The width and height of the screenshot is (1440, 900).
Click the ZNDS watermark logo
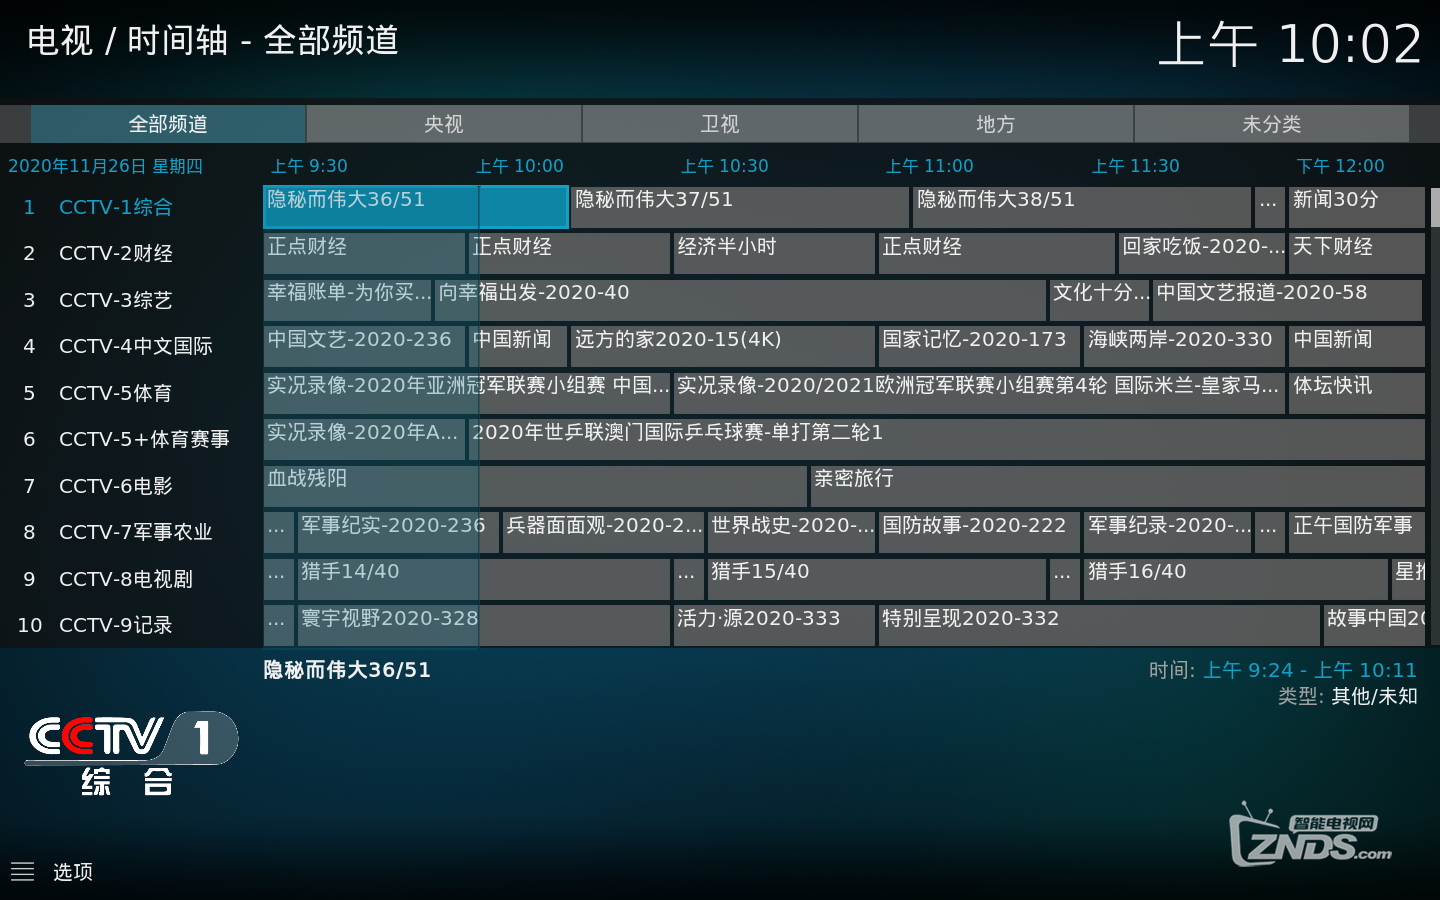(1309, 837)
